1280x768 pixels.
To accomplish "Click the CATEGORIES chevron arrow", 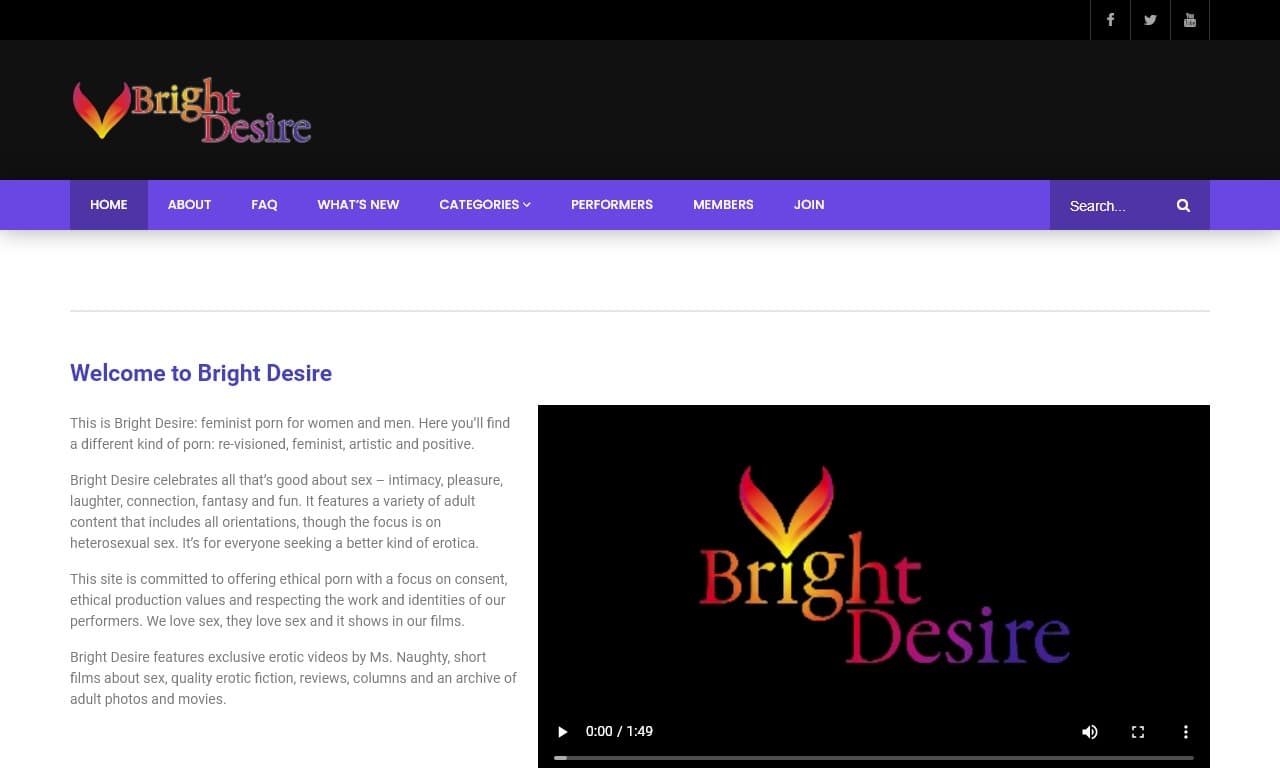I will coord(526,205).
